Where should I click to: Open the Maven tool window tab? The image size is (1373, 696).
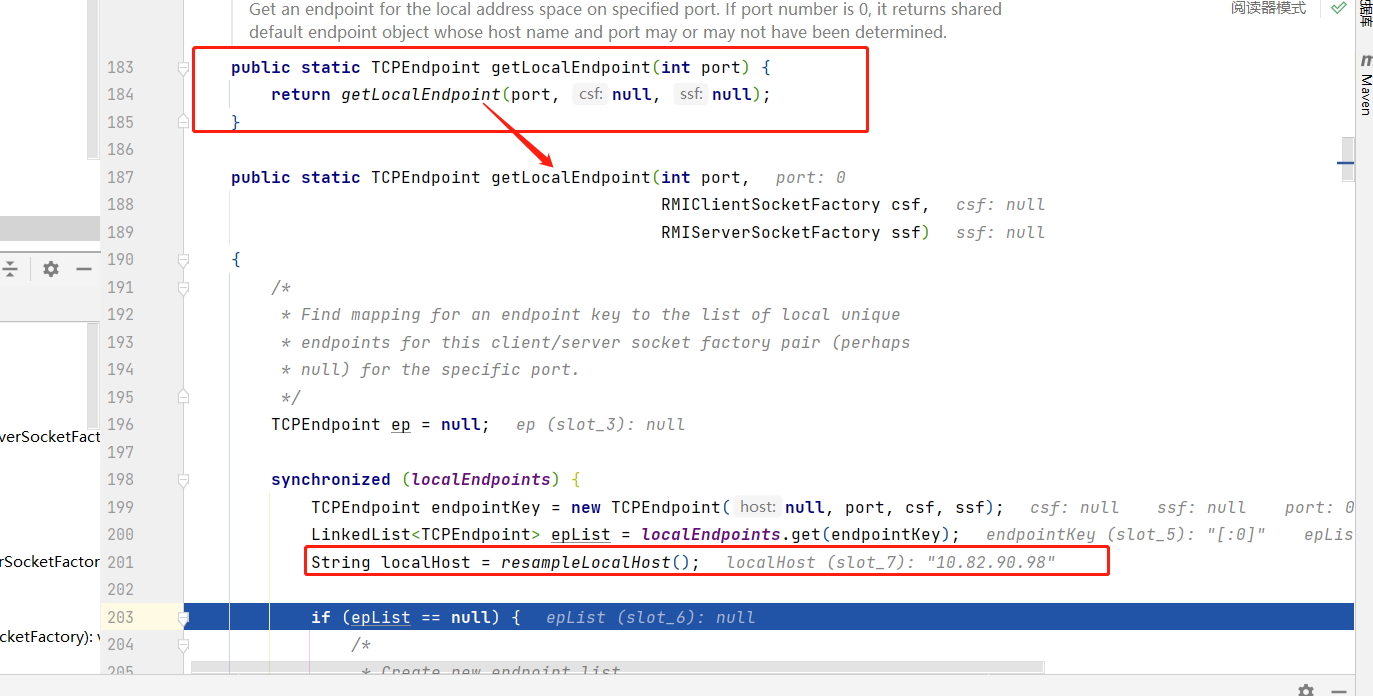click(x=1366, y=93)
